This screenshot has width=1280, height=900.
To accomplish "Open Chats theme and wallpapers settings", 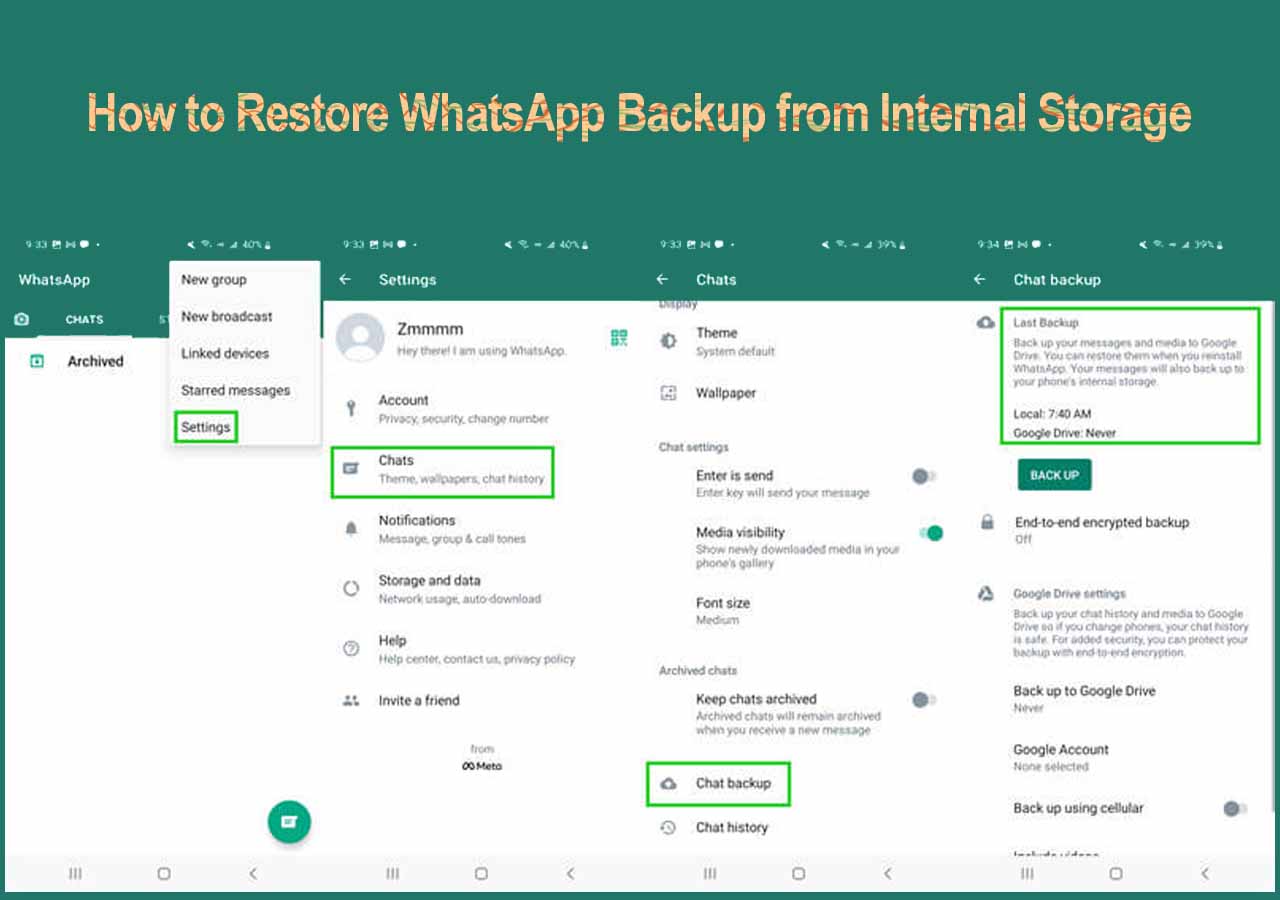I will 461,469.
